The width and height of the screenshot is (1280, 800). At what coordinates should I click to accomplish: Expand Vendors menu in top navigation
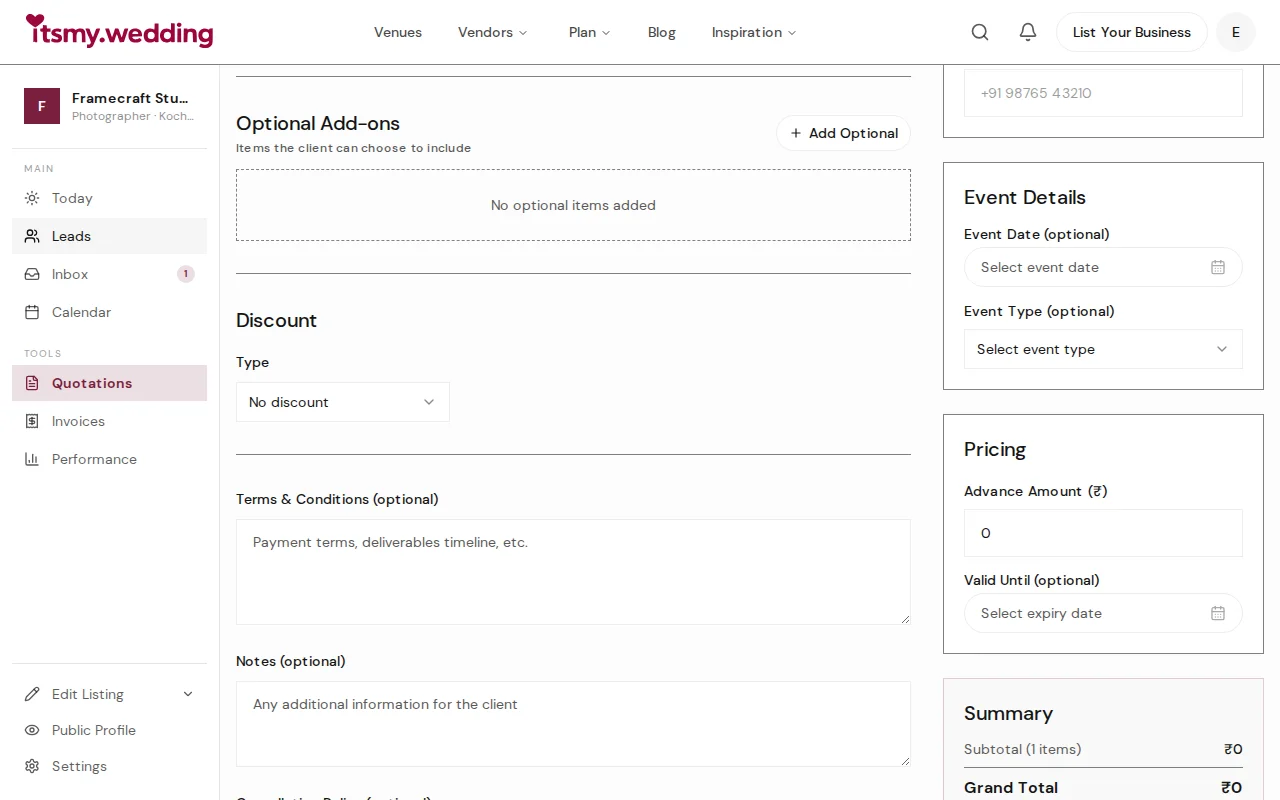point(492,32)
